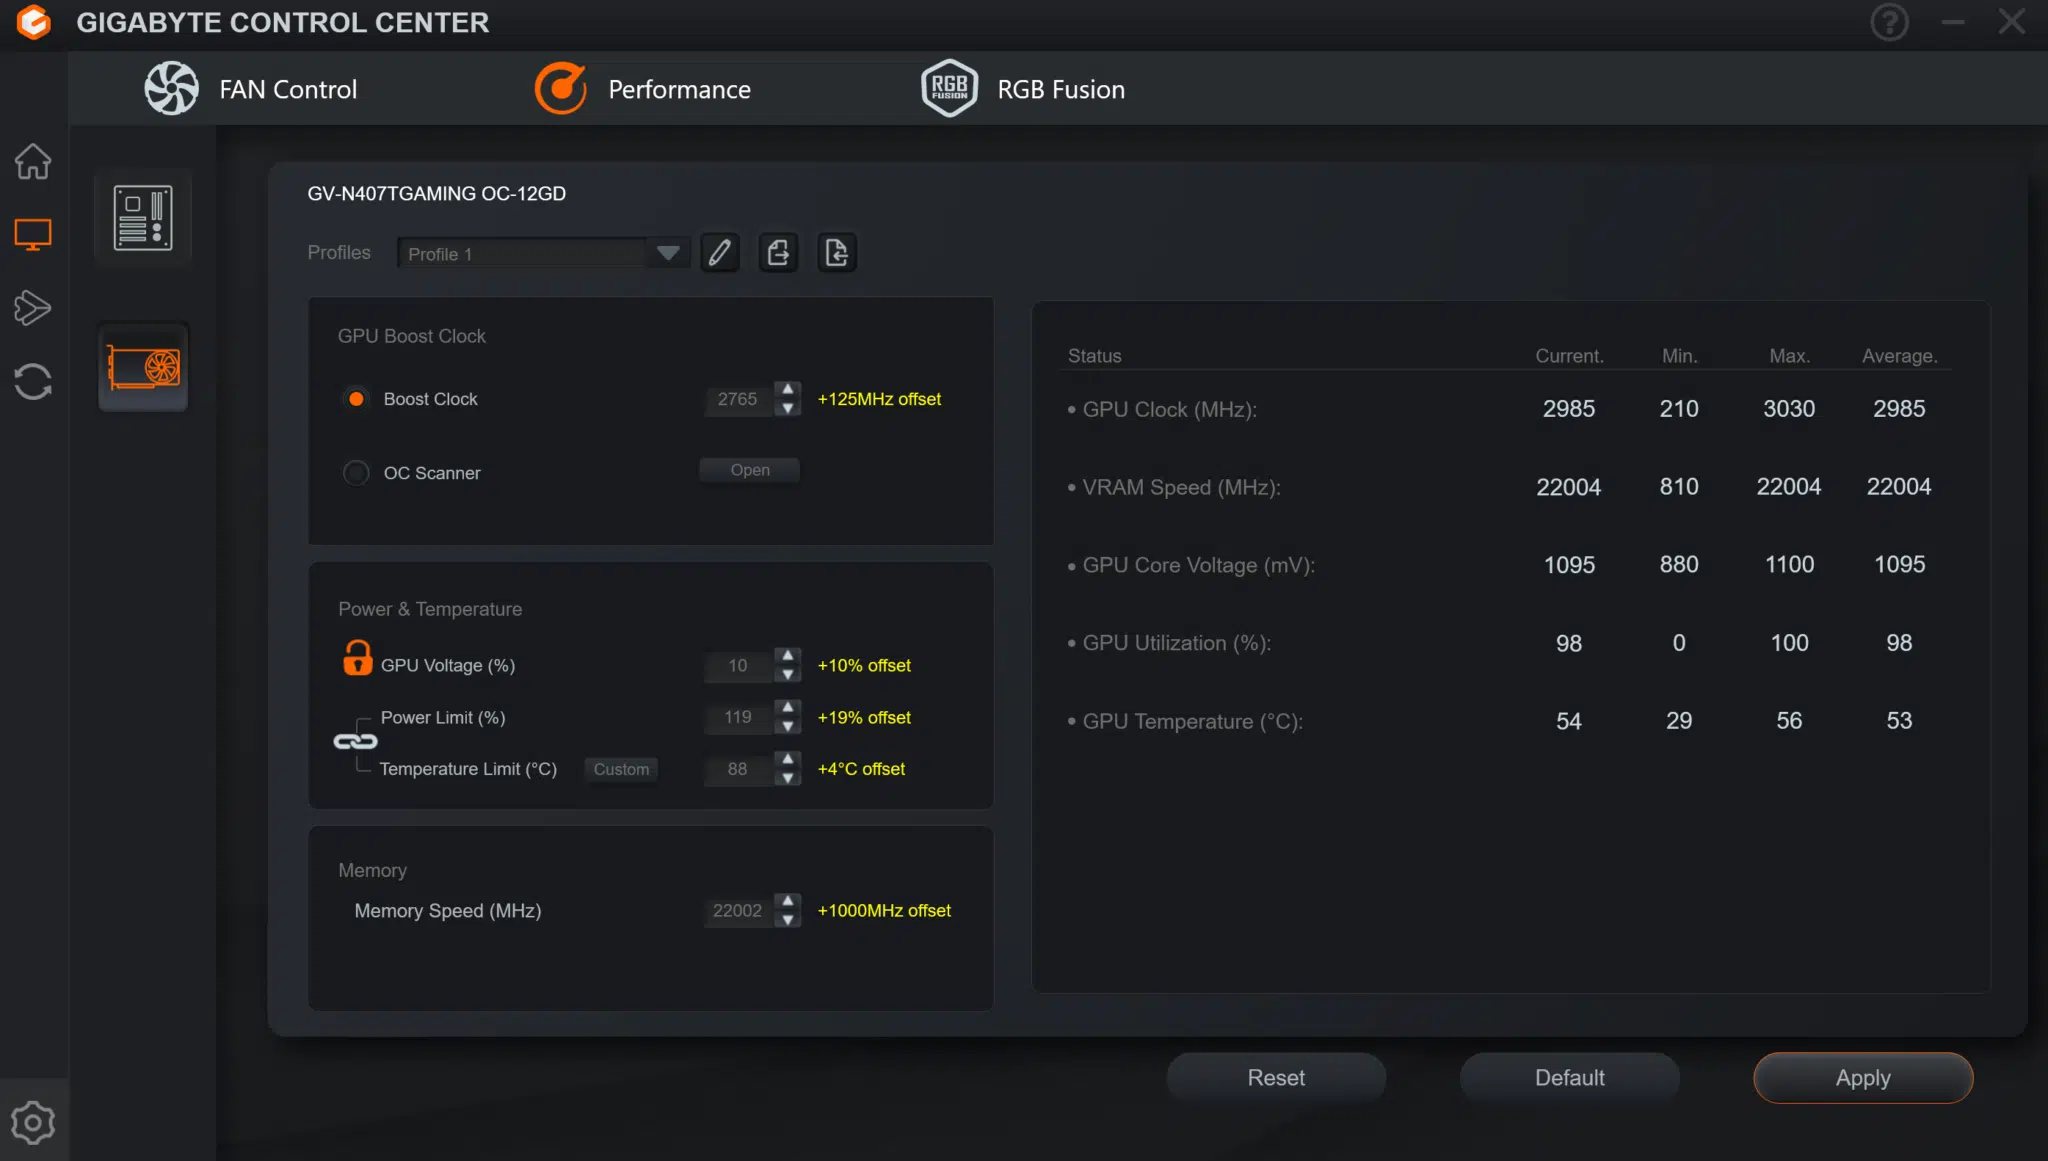Viewport: 2048px width, 1161px height.
Task: Click the +10% offset text
Action: pyautogui.click(x=864, y=665)
